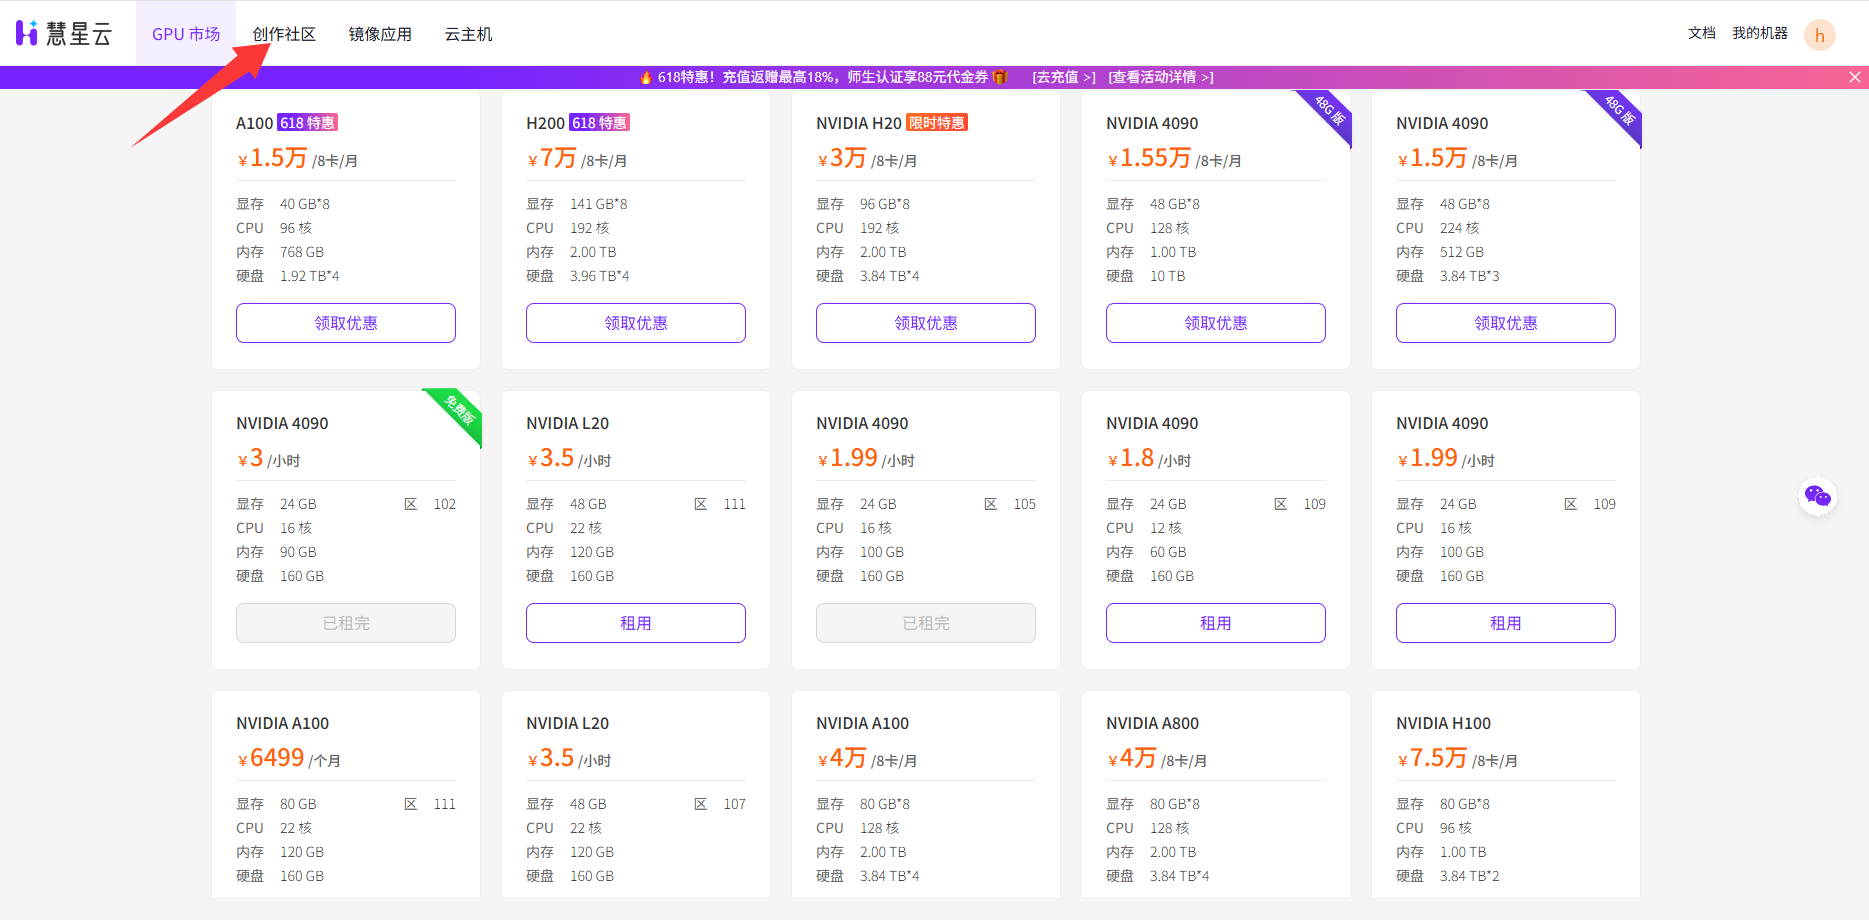Viewport: 1869px width, 920px height.
Task: Click 租用 on the NVIDIA L20 ¥3.5 card
Action: (x=636, y=623)
